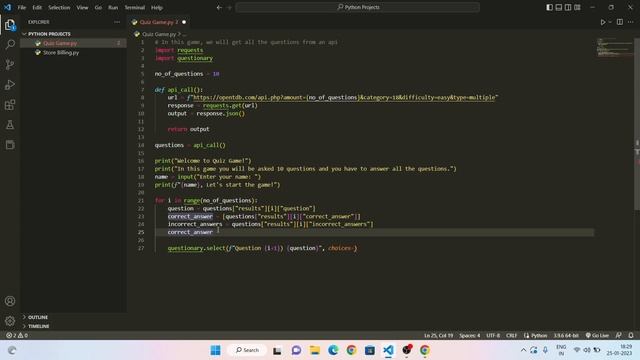640x360 pixels.
Task: Open the Customize Layout control
Action: [x=577, y=7]
